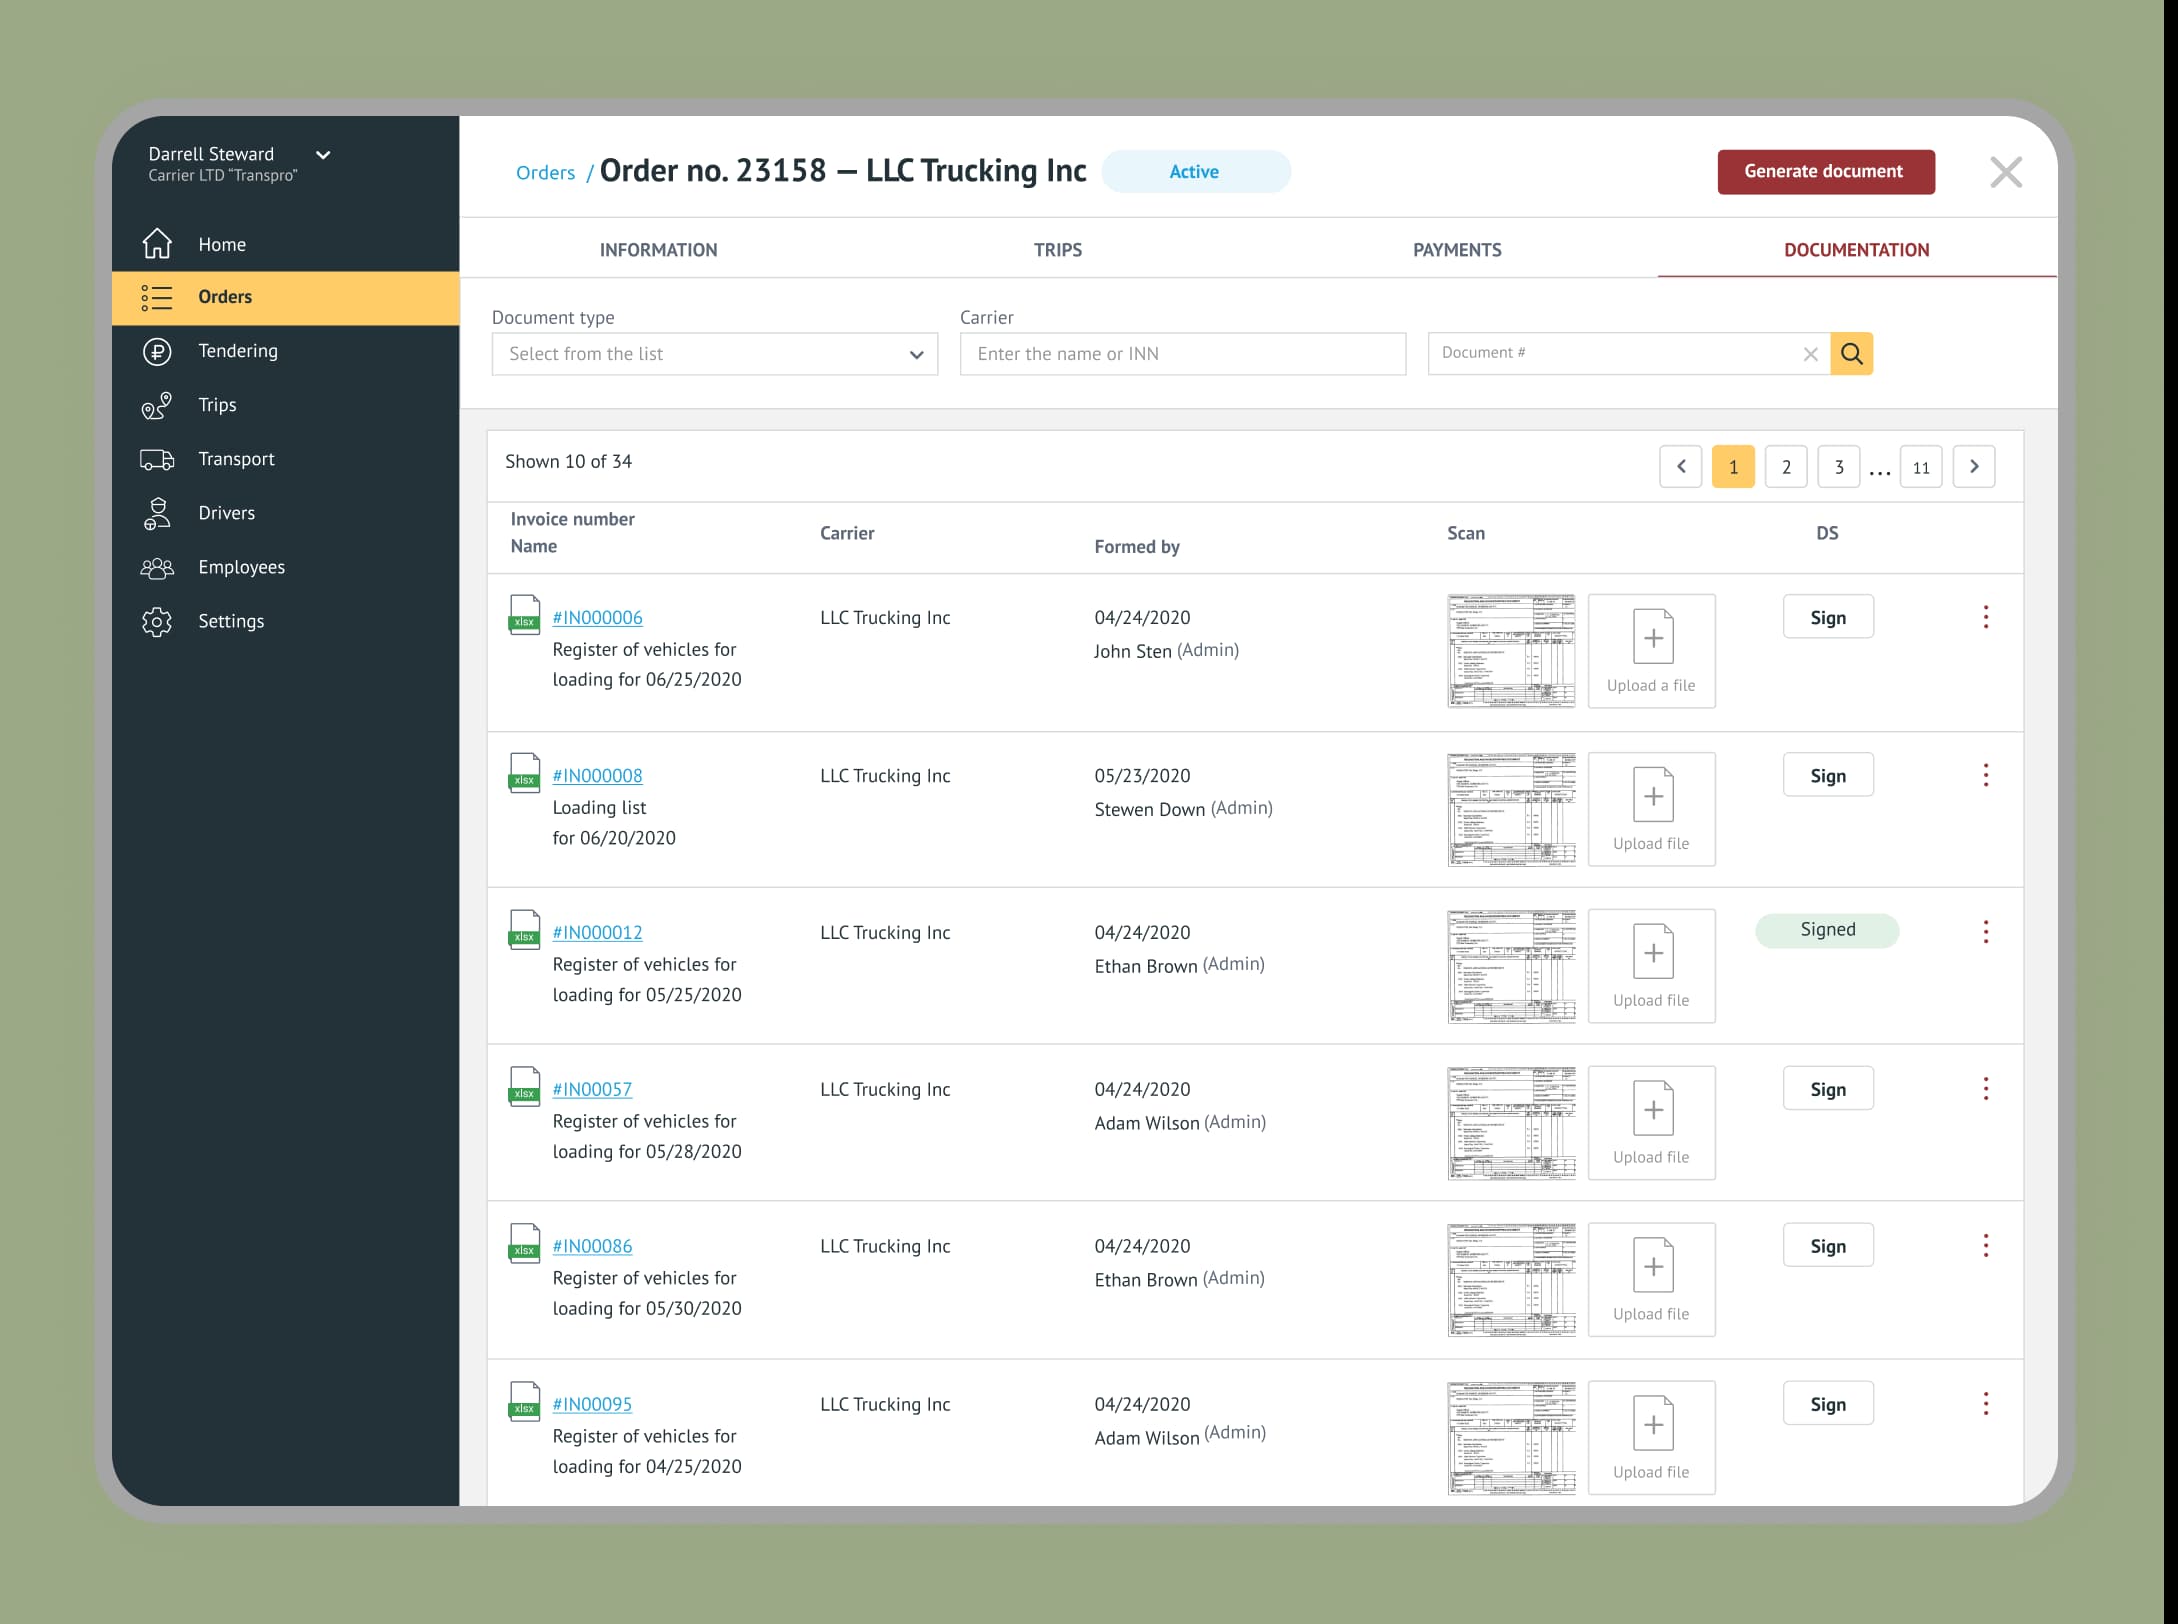Viewport: 2178px width, 1624px height.
Task: Sign invoice #IN00086
Action: pos(1828,1246)
